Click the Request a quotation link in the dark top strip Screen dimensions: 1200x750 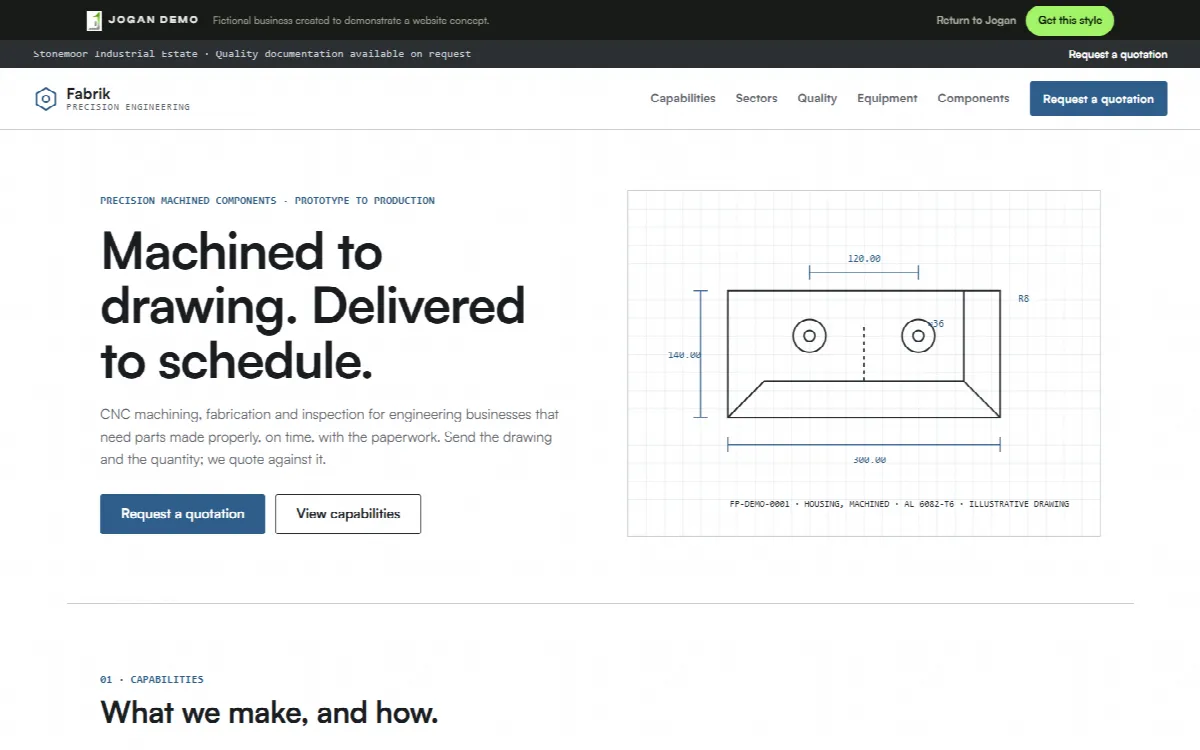[1117, 54]
